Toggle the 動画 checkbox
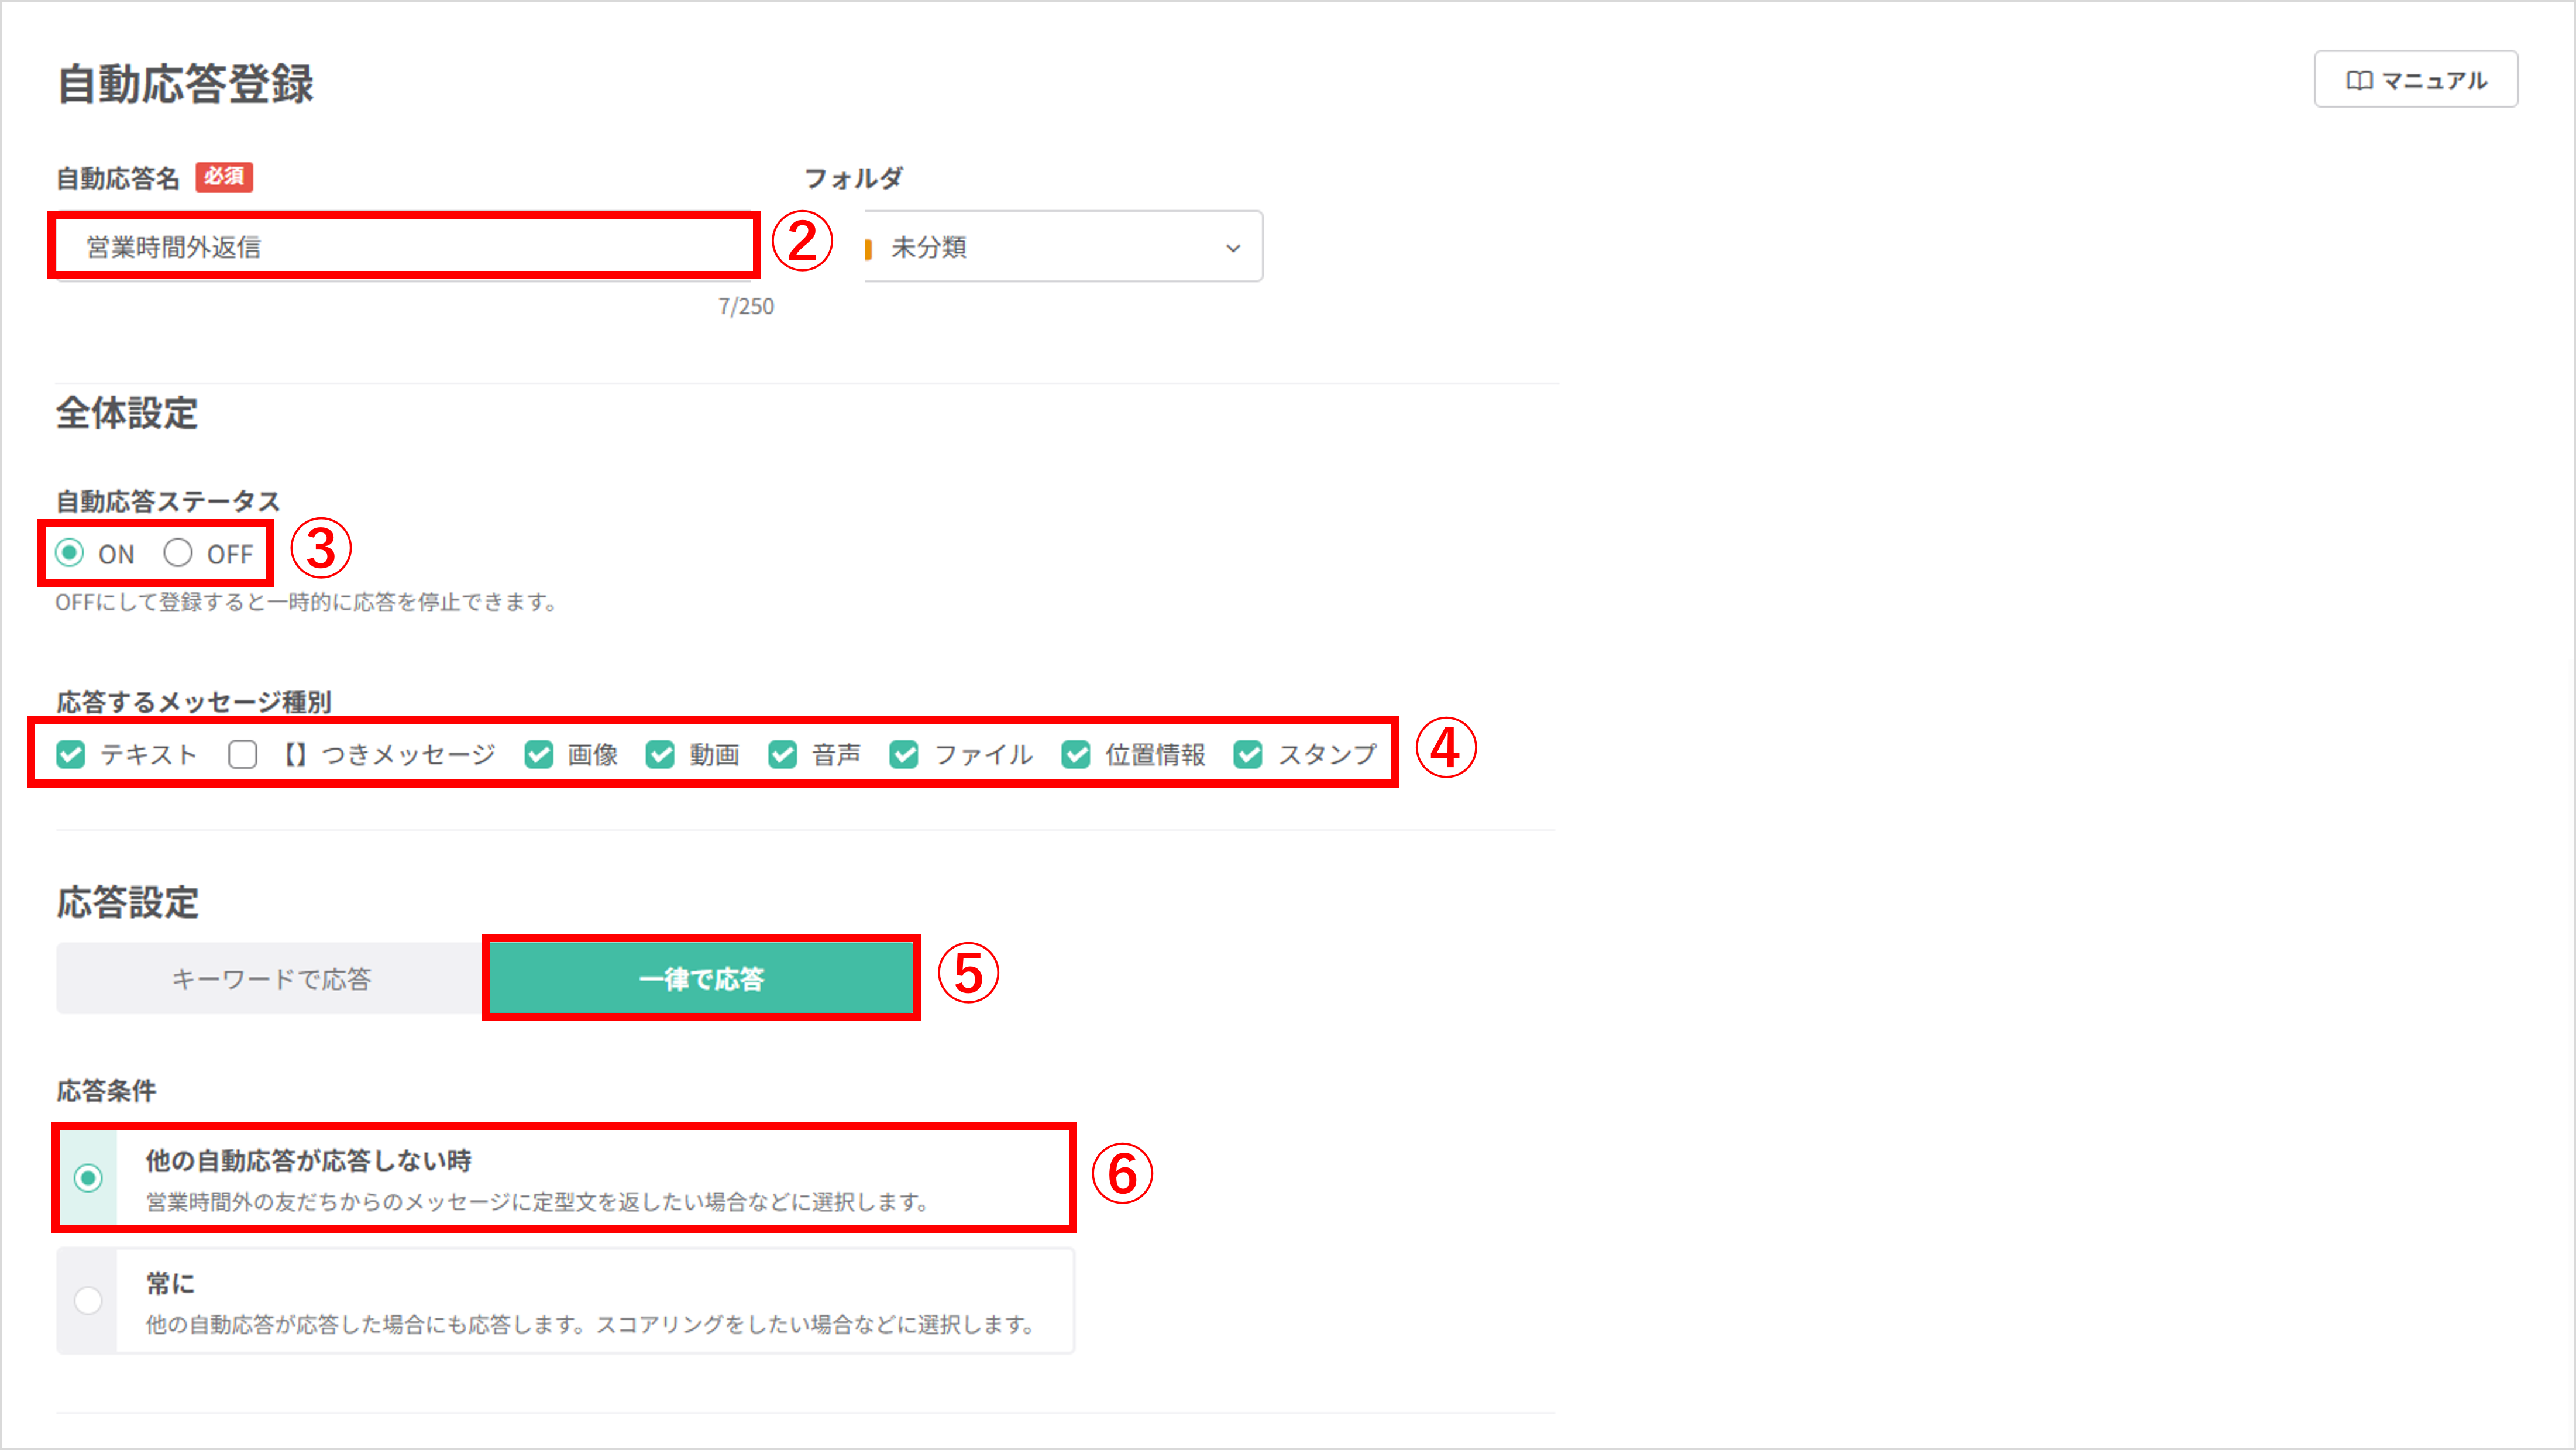 [660, 754]
